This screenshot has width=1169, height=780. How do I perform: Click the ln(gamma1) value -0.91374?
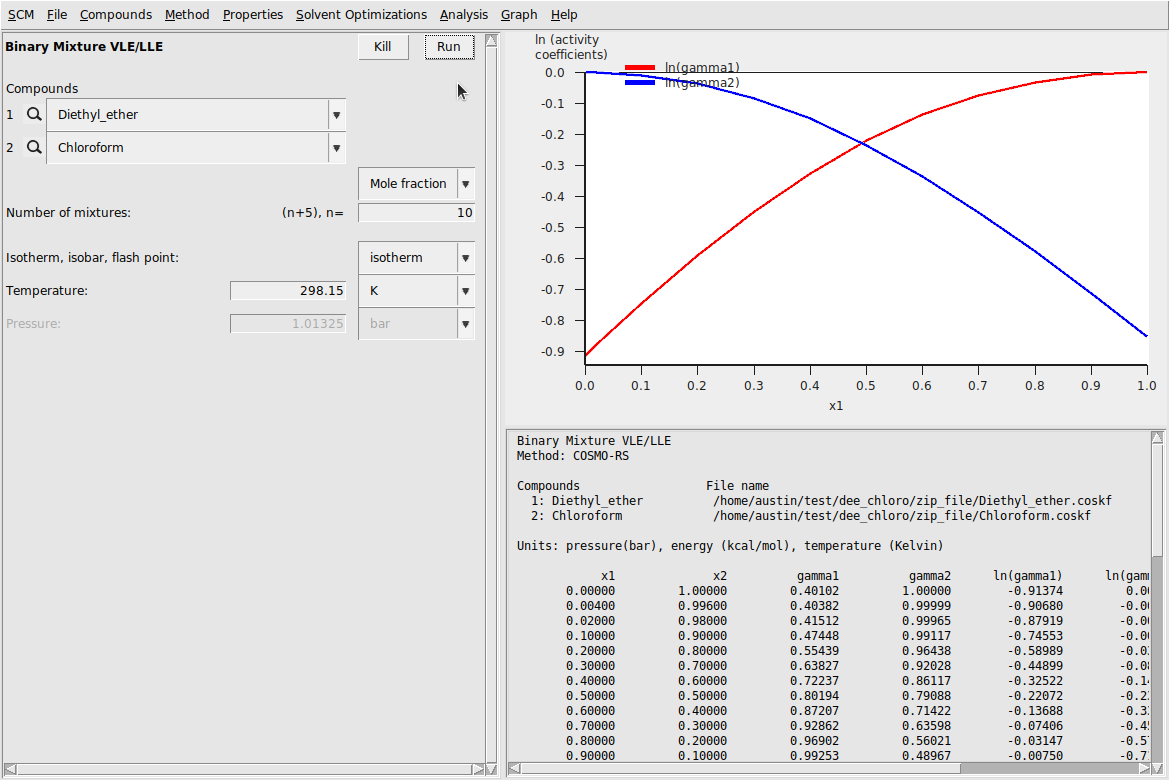click(1036, 591)
